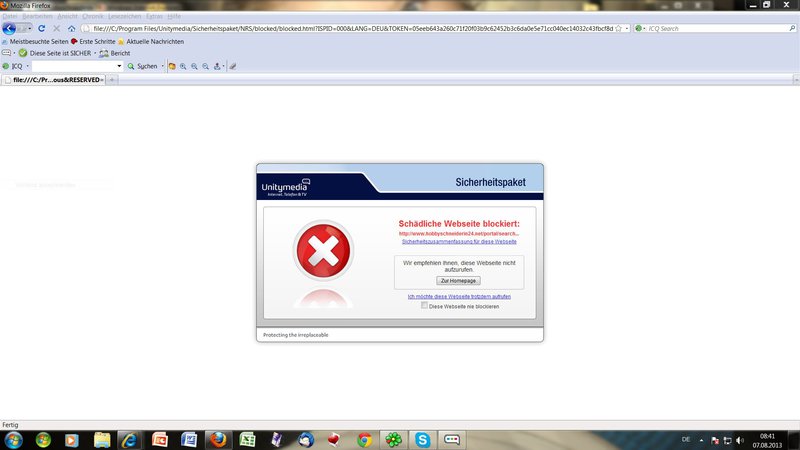This screenshot has height=450, width=800.
Task: Open the dropdown arrow next to Suchen
Action: (163, 66)
